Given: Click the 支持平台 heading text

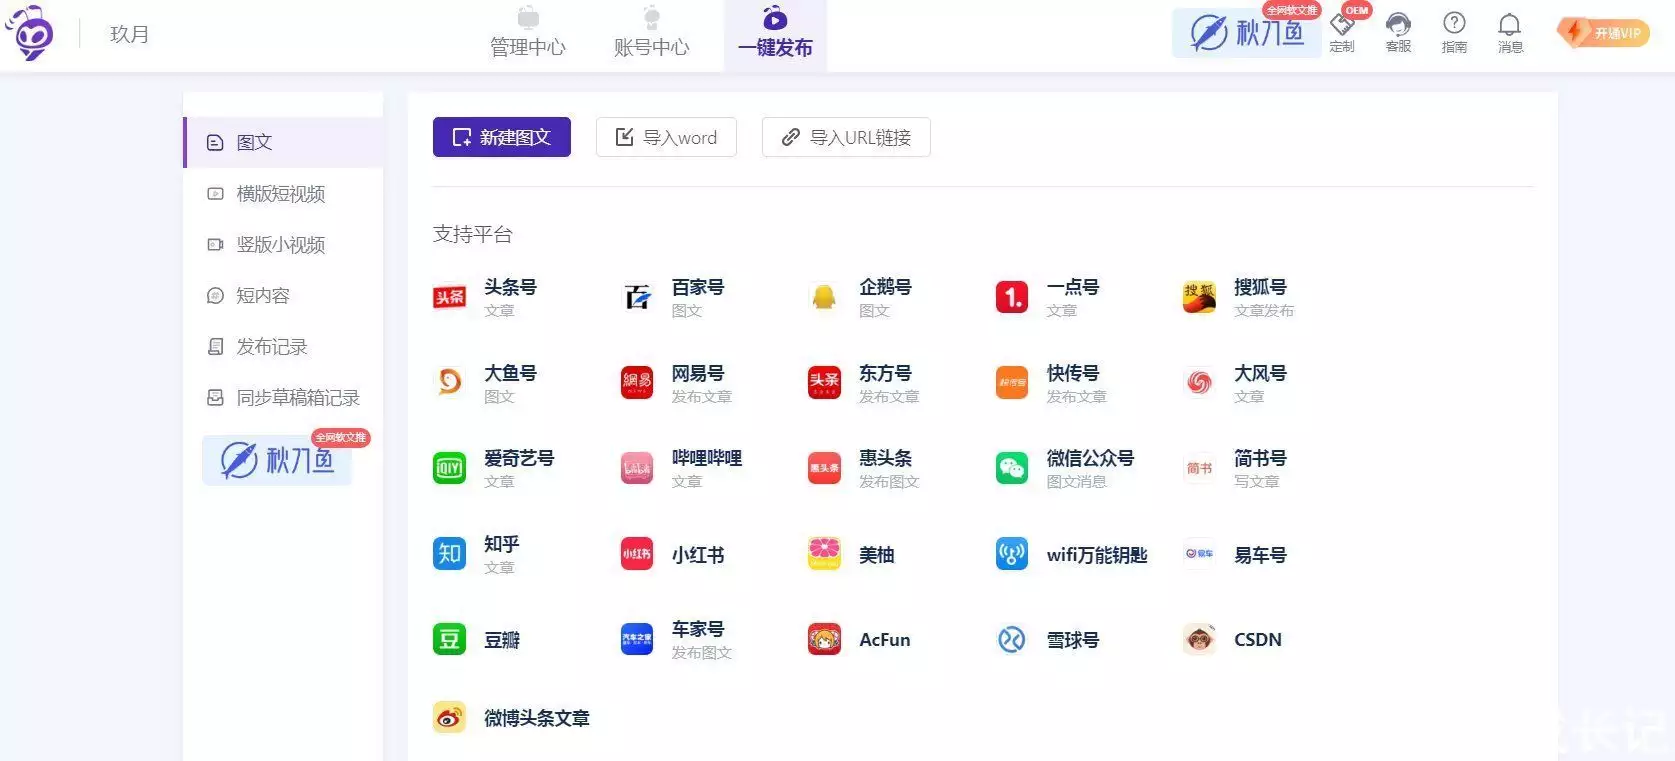Looking at the screenshot, I should (x=473, y=234).
